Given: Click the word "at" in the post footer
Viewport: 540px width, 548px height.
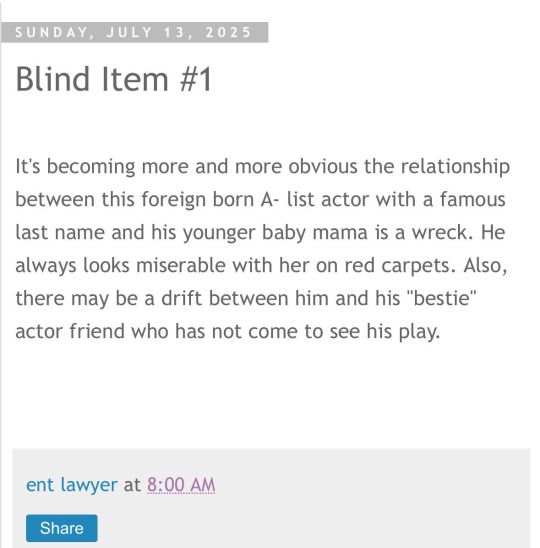Looking at the screenshot, I should tap(132, 485).
